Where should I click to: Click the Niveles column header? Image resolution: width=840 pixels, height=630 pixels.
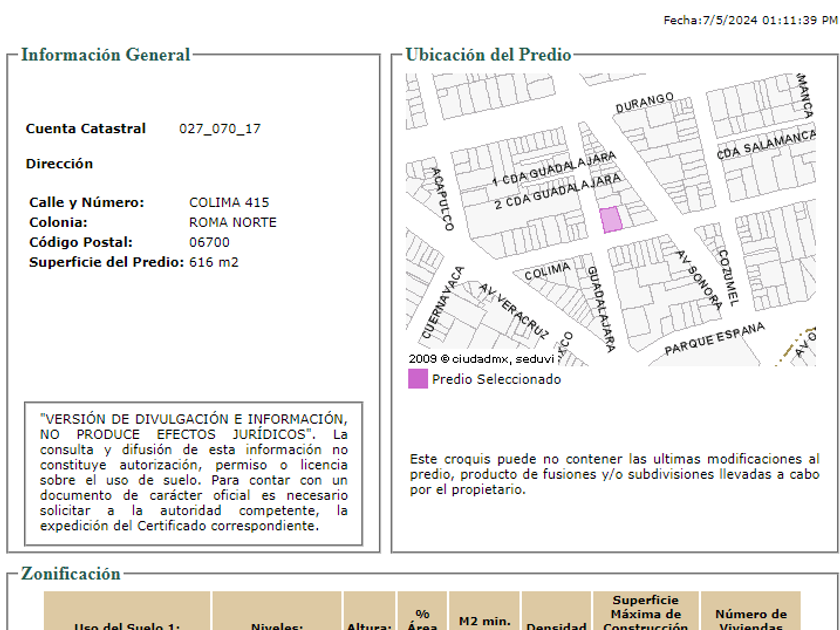pos(277,626)
